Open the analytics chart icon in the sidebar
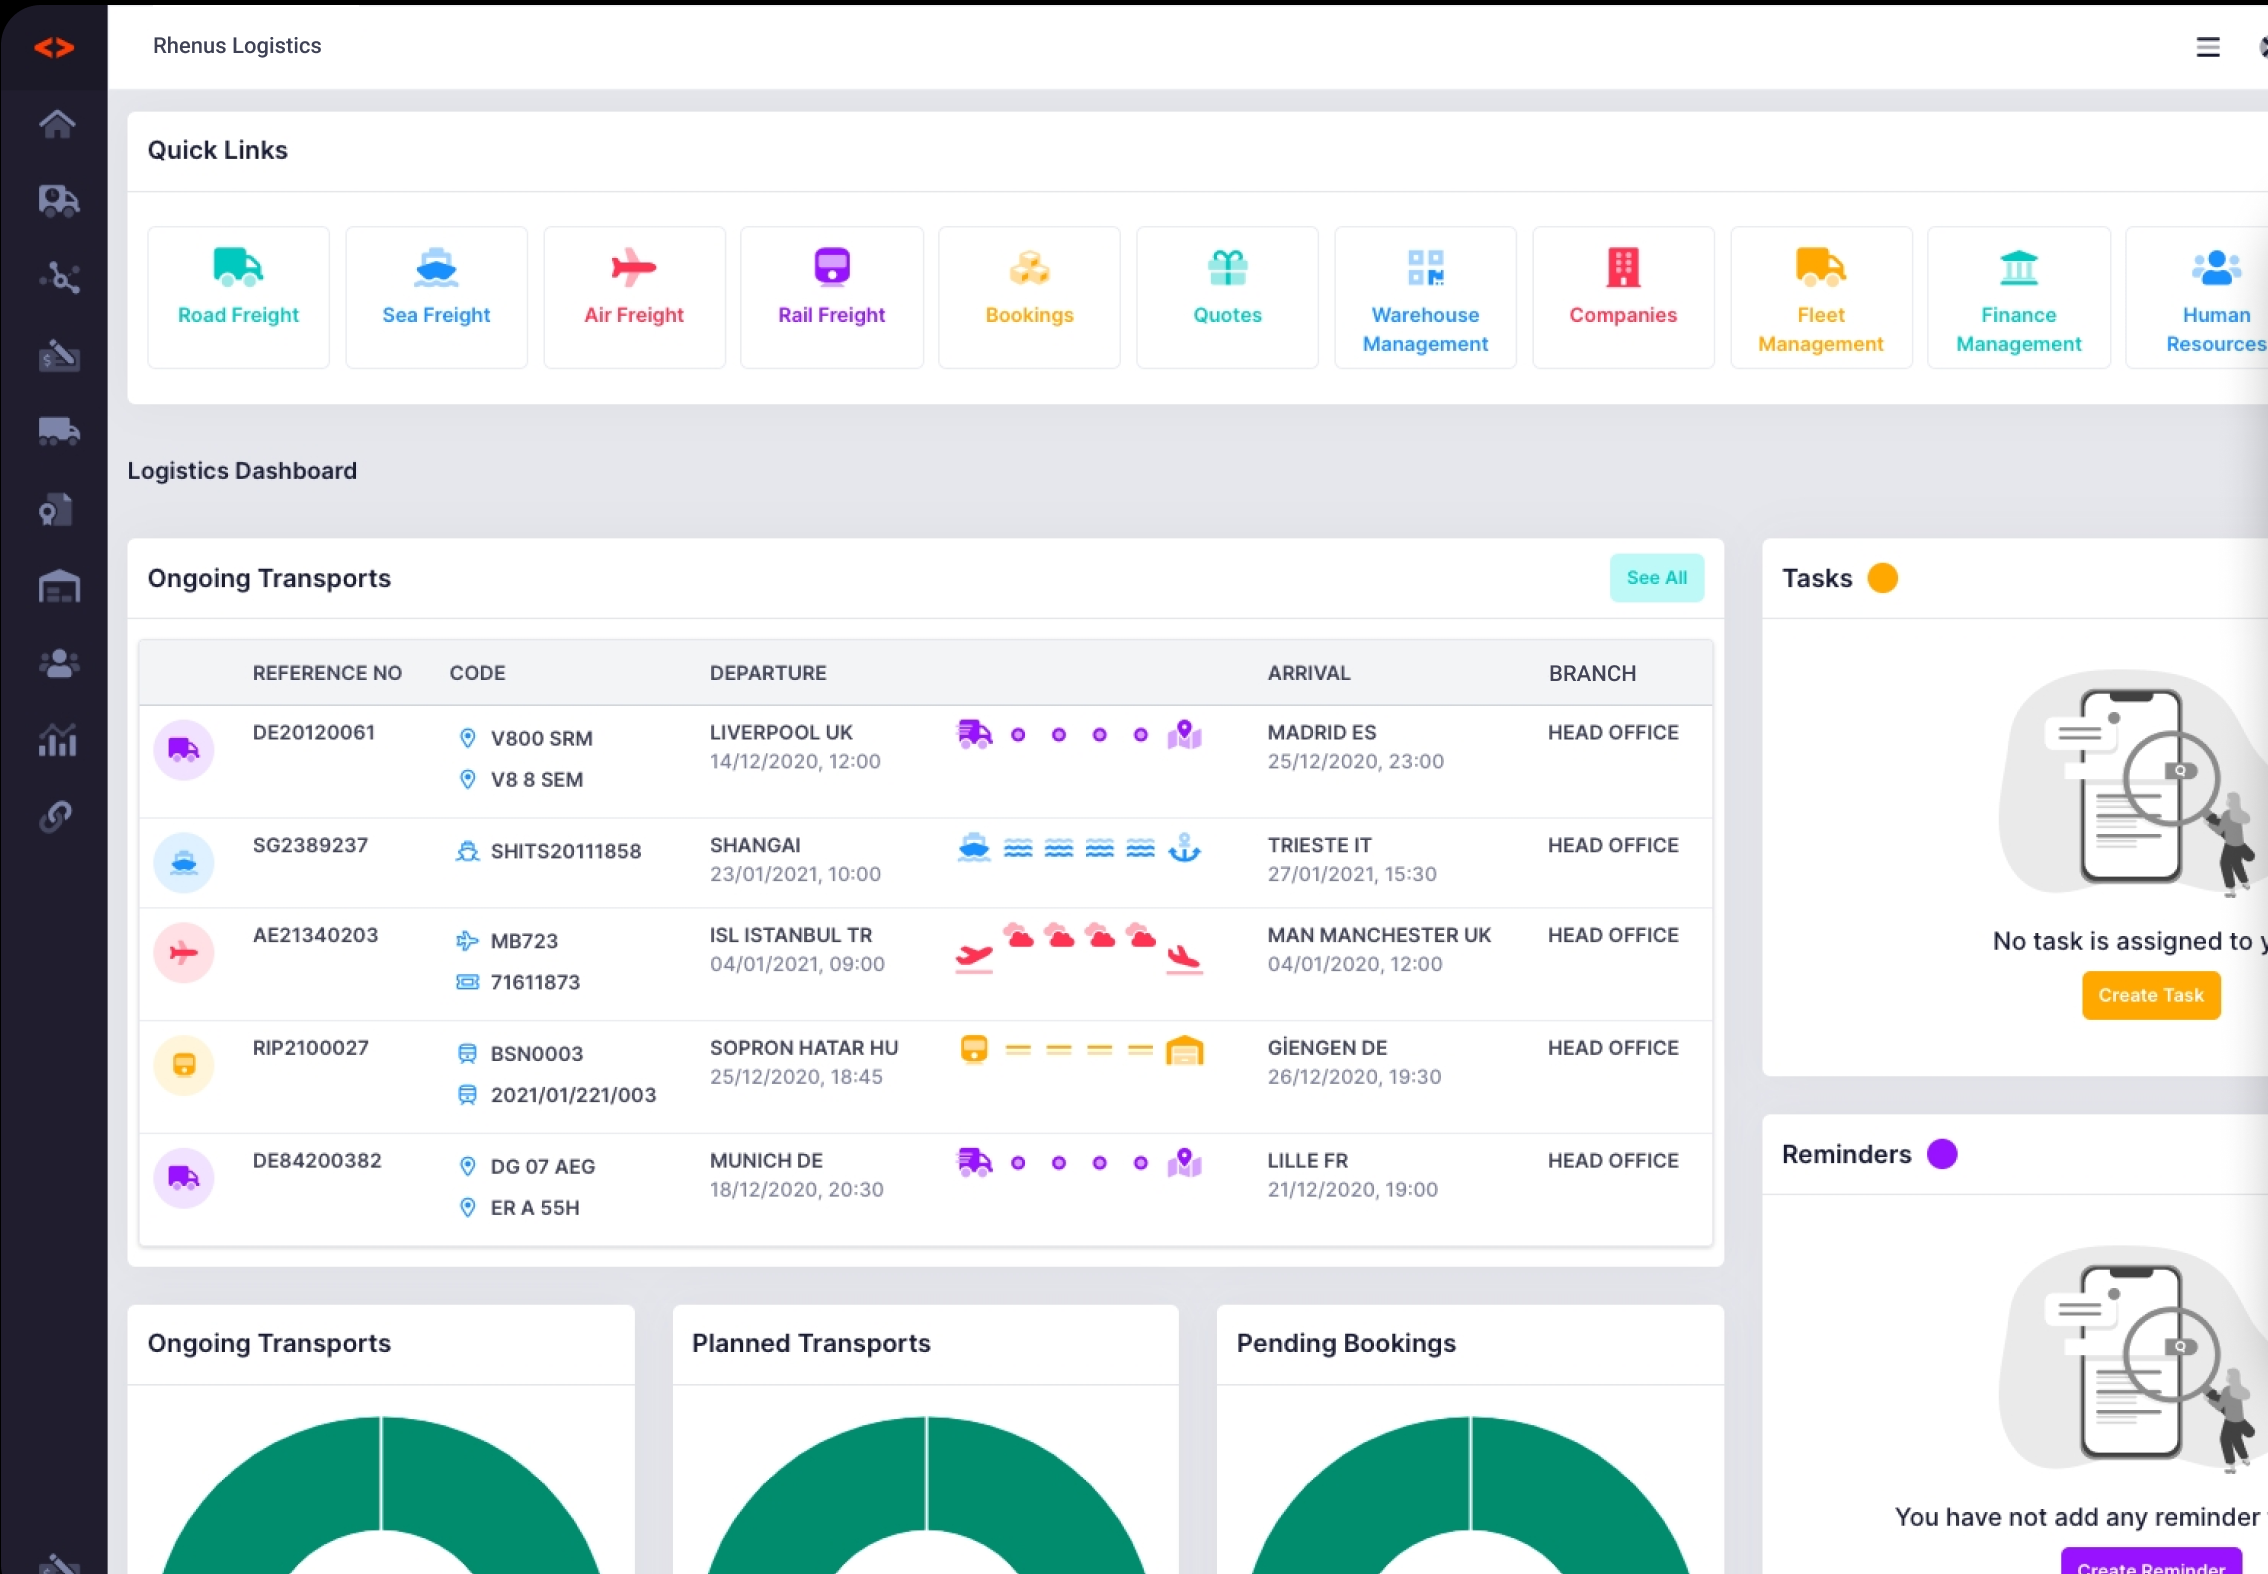 pyautogui.click(x=58, y=740)
